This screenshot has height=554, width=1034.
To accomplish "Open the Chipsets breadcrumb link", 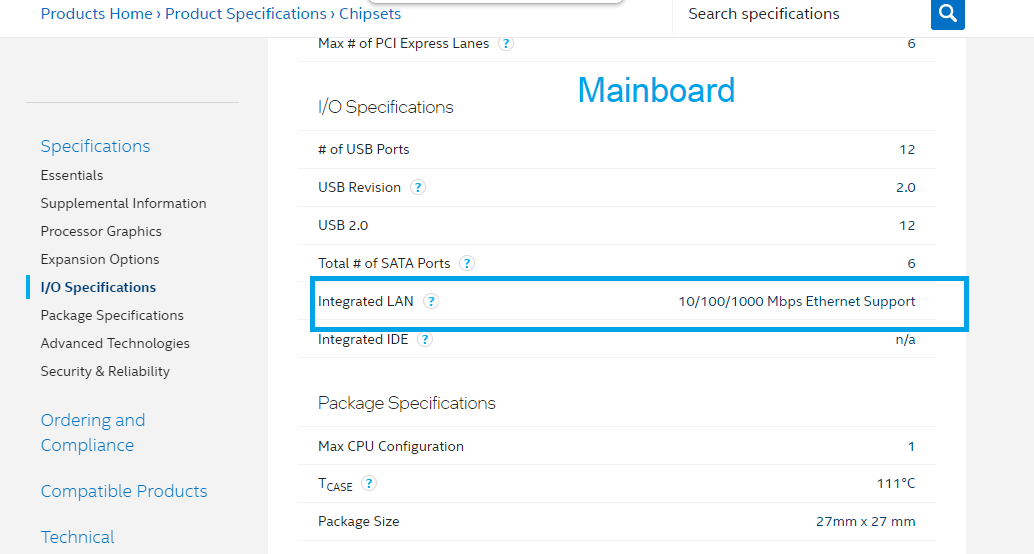I will [x=370, y=14].
